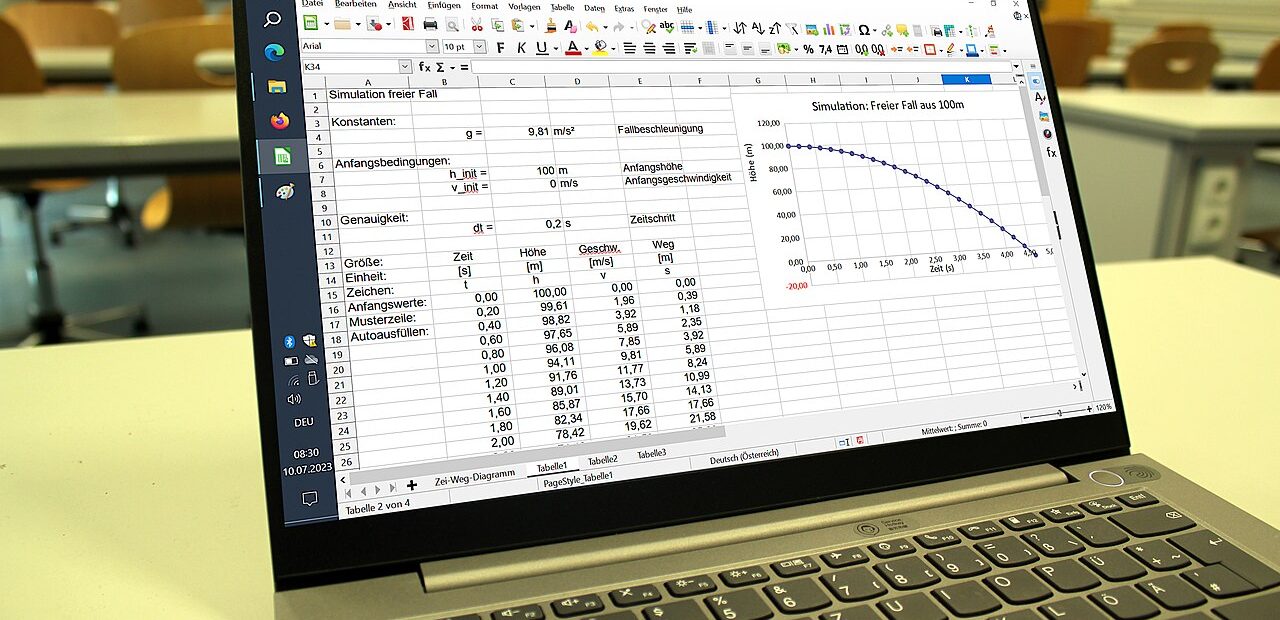1280x620 pixels.
Task: Click the zoom slider in status bar
Action: (x=1060, y=411)
